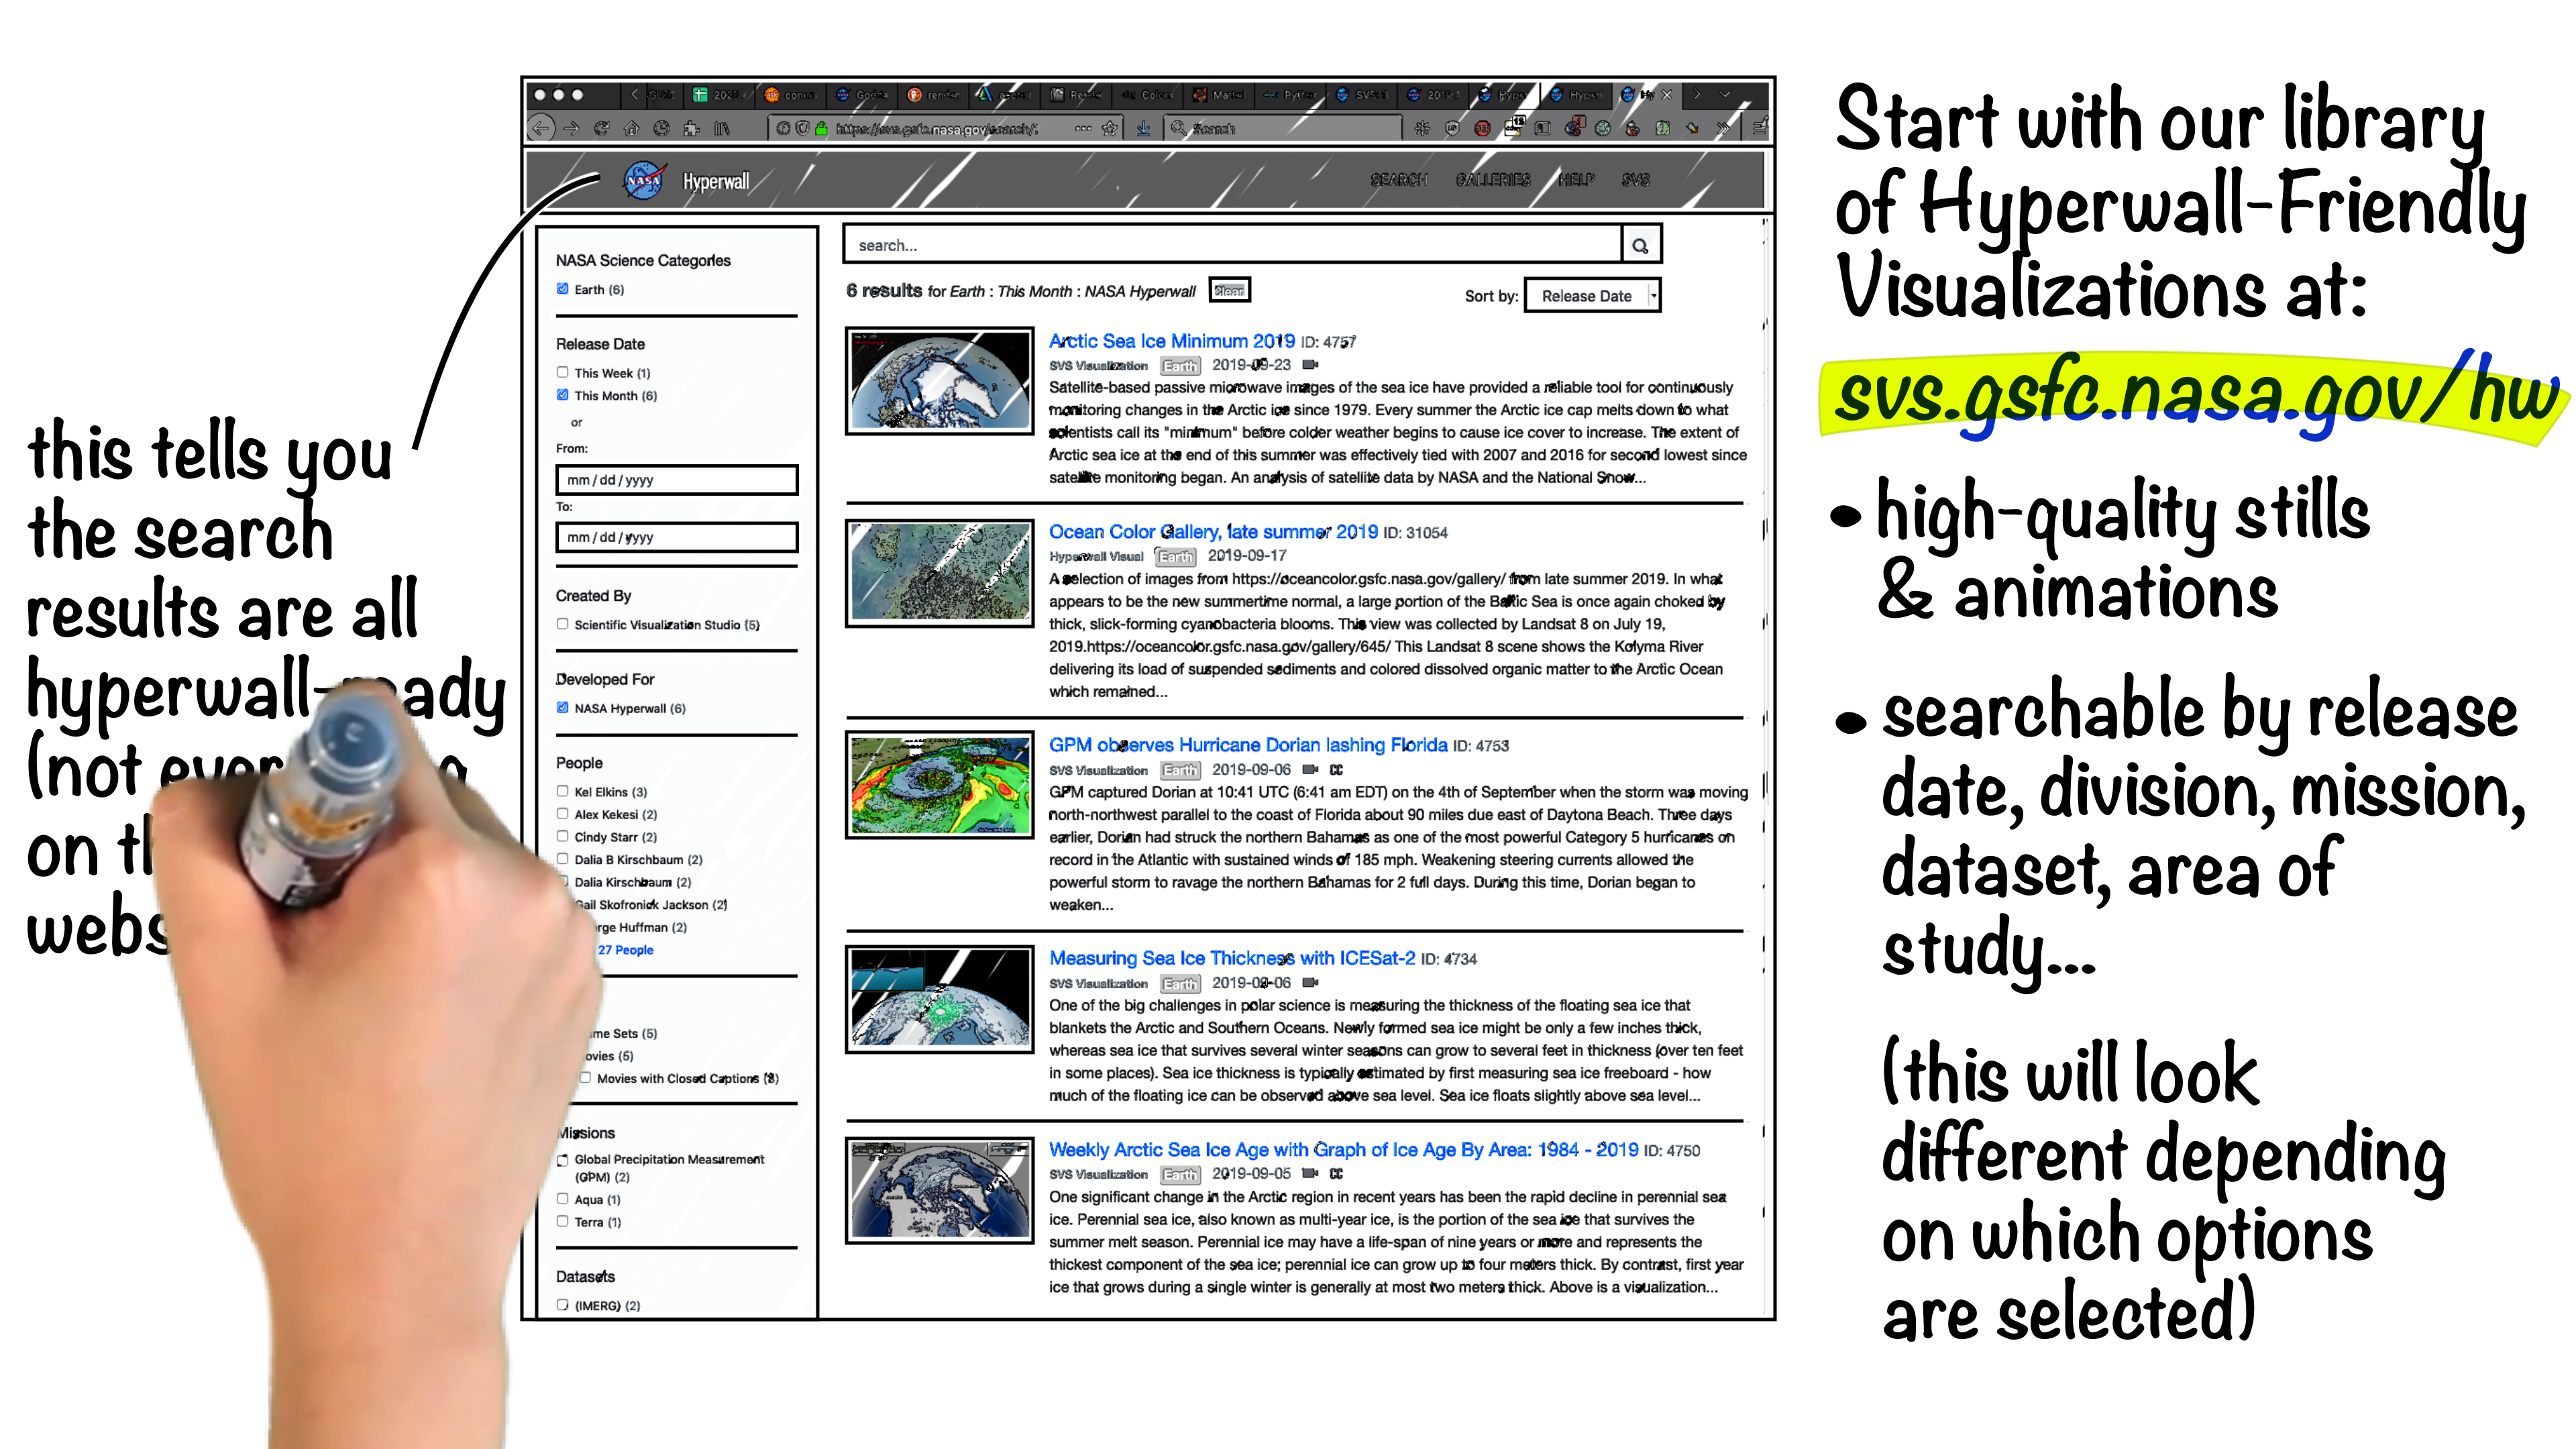Check the Aqua (1) mission checkbox
Image resolution: width=2576 pixels, height=1449 pixels.
pyautogui.click(x=562, y=1198)
